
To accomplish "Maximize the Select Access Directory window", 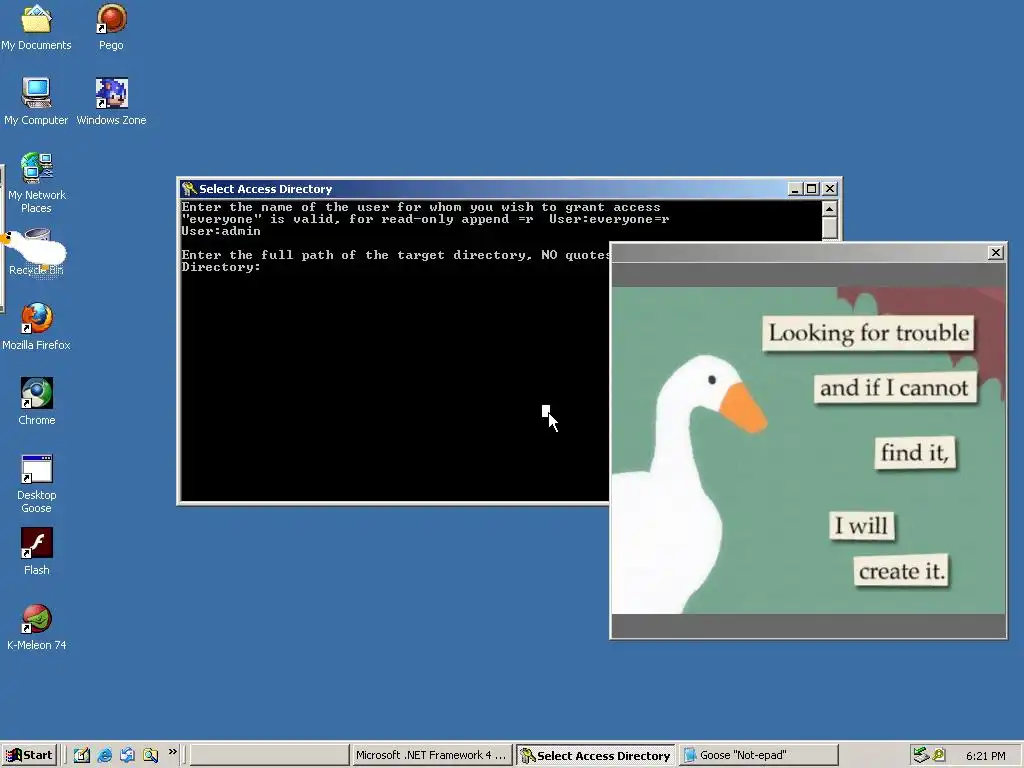I will pos(812,189).
